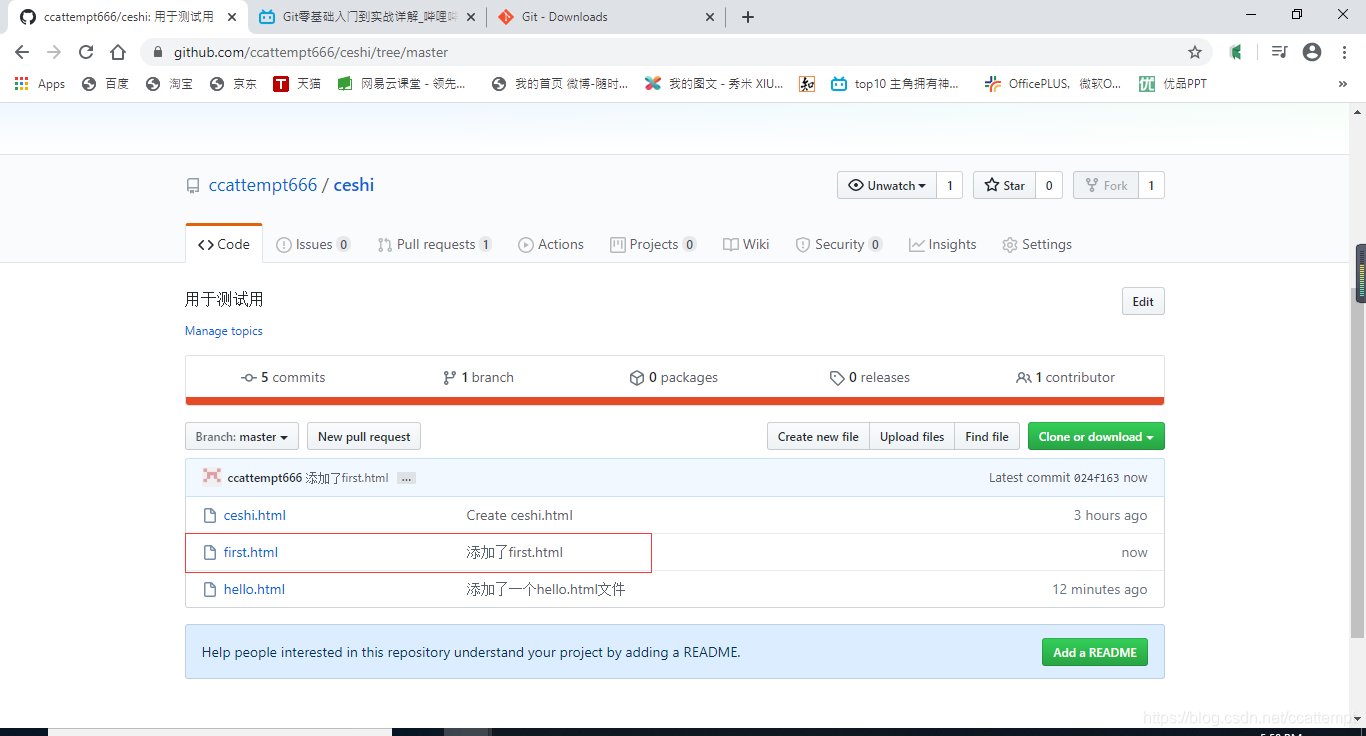Bookmark this page with star icon

[x=1195, y=52]
